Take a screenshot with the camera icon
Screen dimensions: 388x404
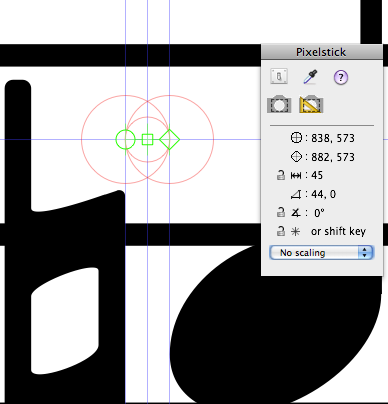279,105
